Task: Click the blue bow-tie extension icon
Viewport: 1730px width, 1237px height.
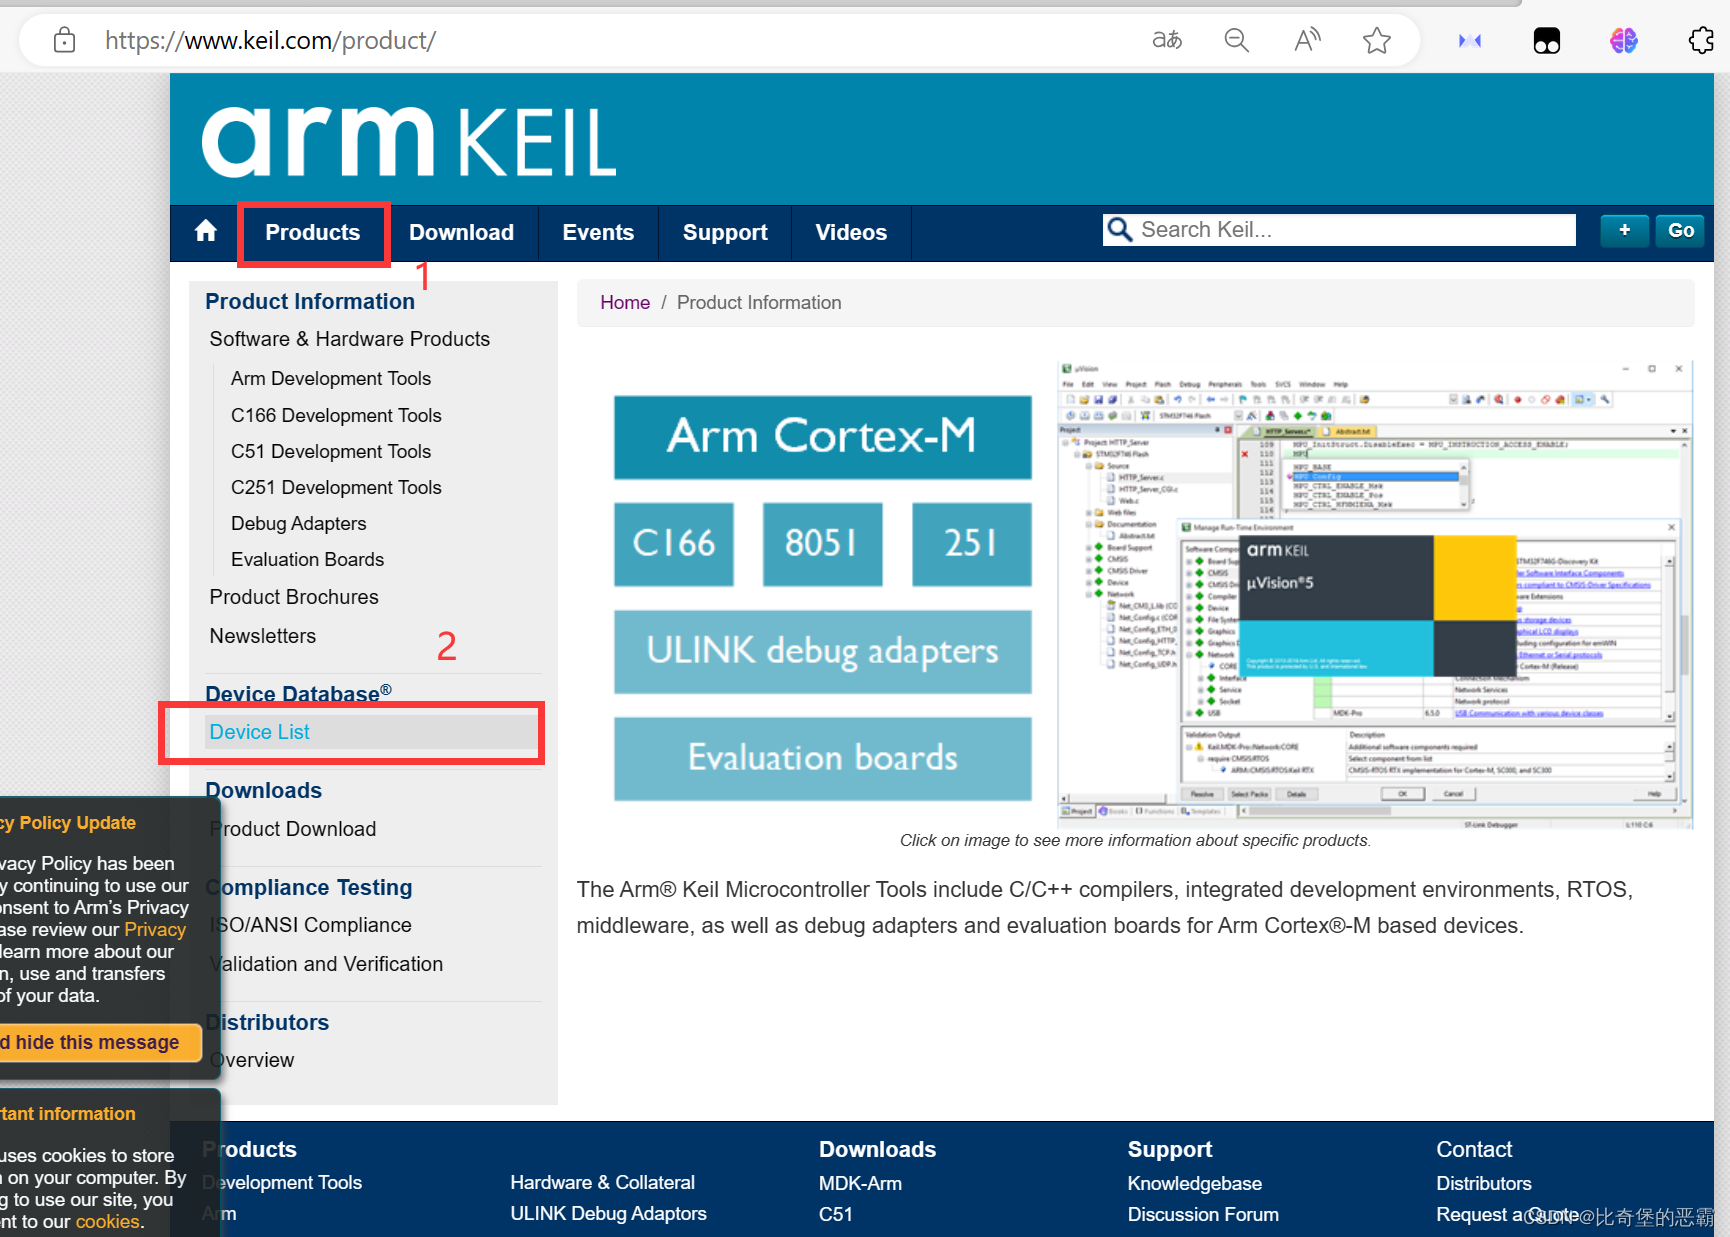Action: click(1470, 40)
